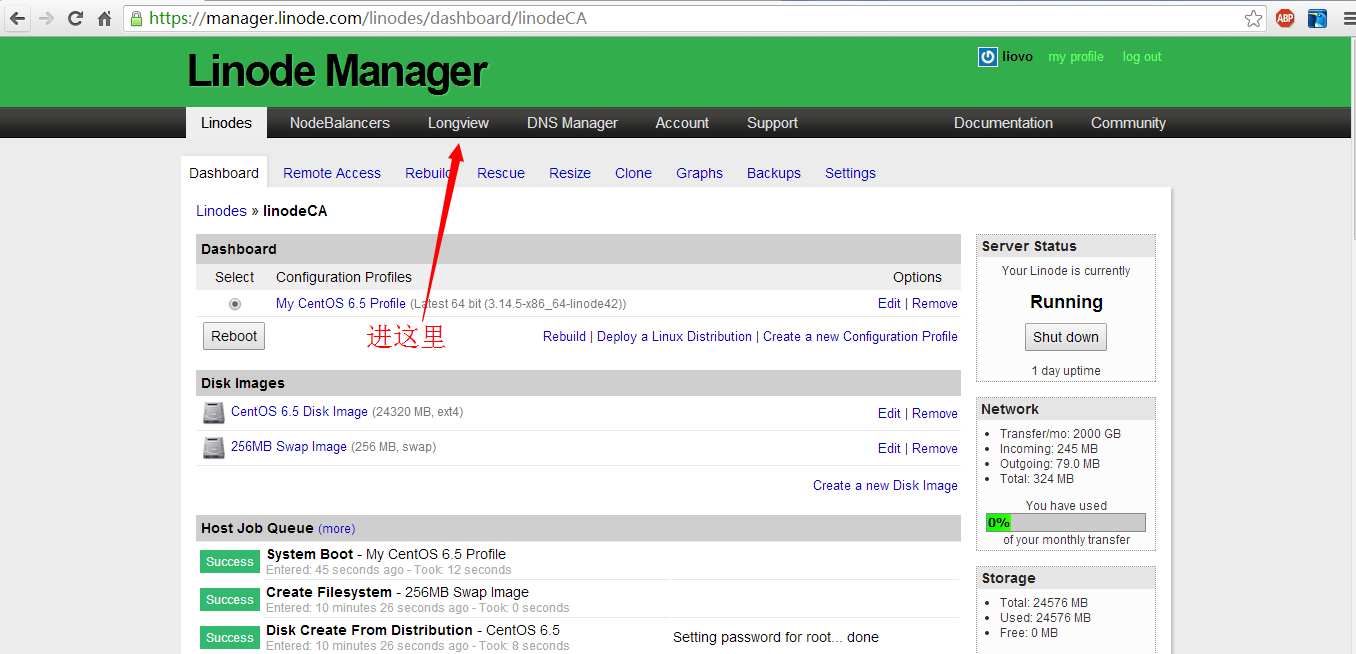The height and width of the screenshot is (654, 1356).
Task: Click the browser back arrow icon
Action: pos(17,18)
